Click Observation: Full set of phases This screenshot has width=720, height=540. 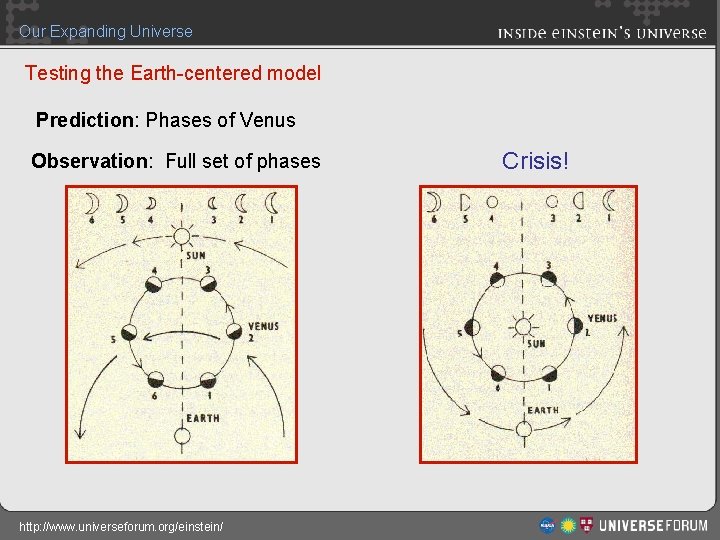176,161
